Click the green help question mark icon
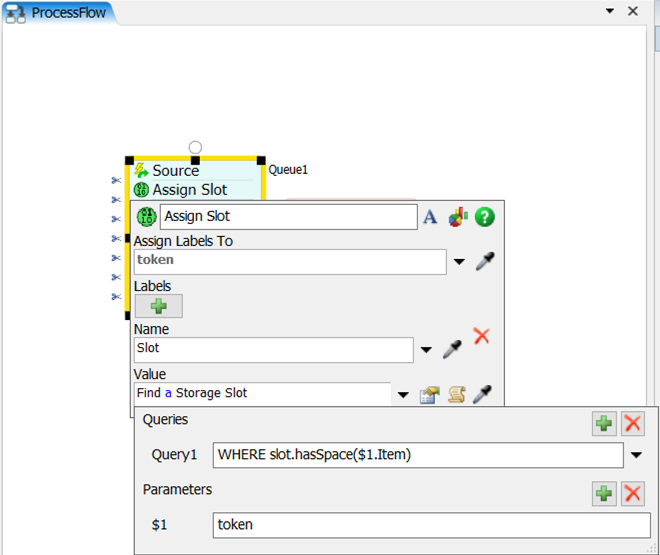 point(484,217)
